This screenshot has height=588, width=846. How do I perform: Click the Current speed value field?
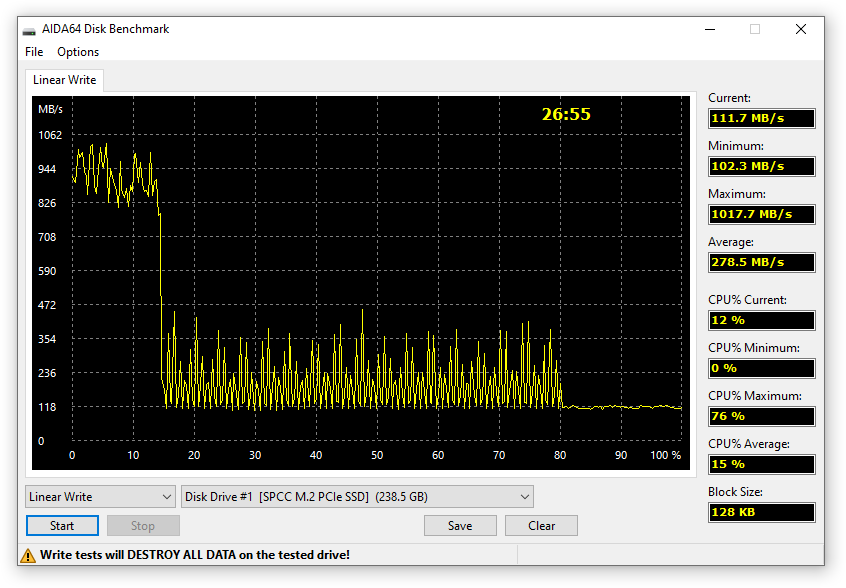click(x=761, y=119)
